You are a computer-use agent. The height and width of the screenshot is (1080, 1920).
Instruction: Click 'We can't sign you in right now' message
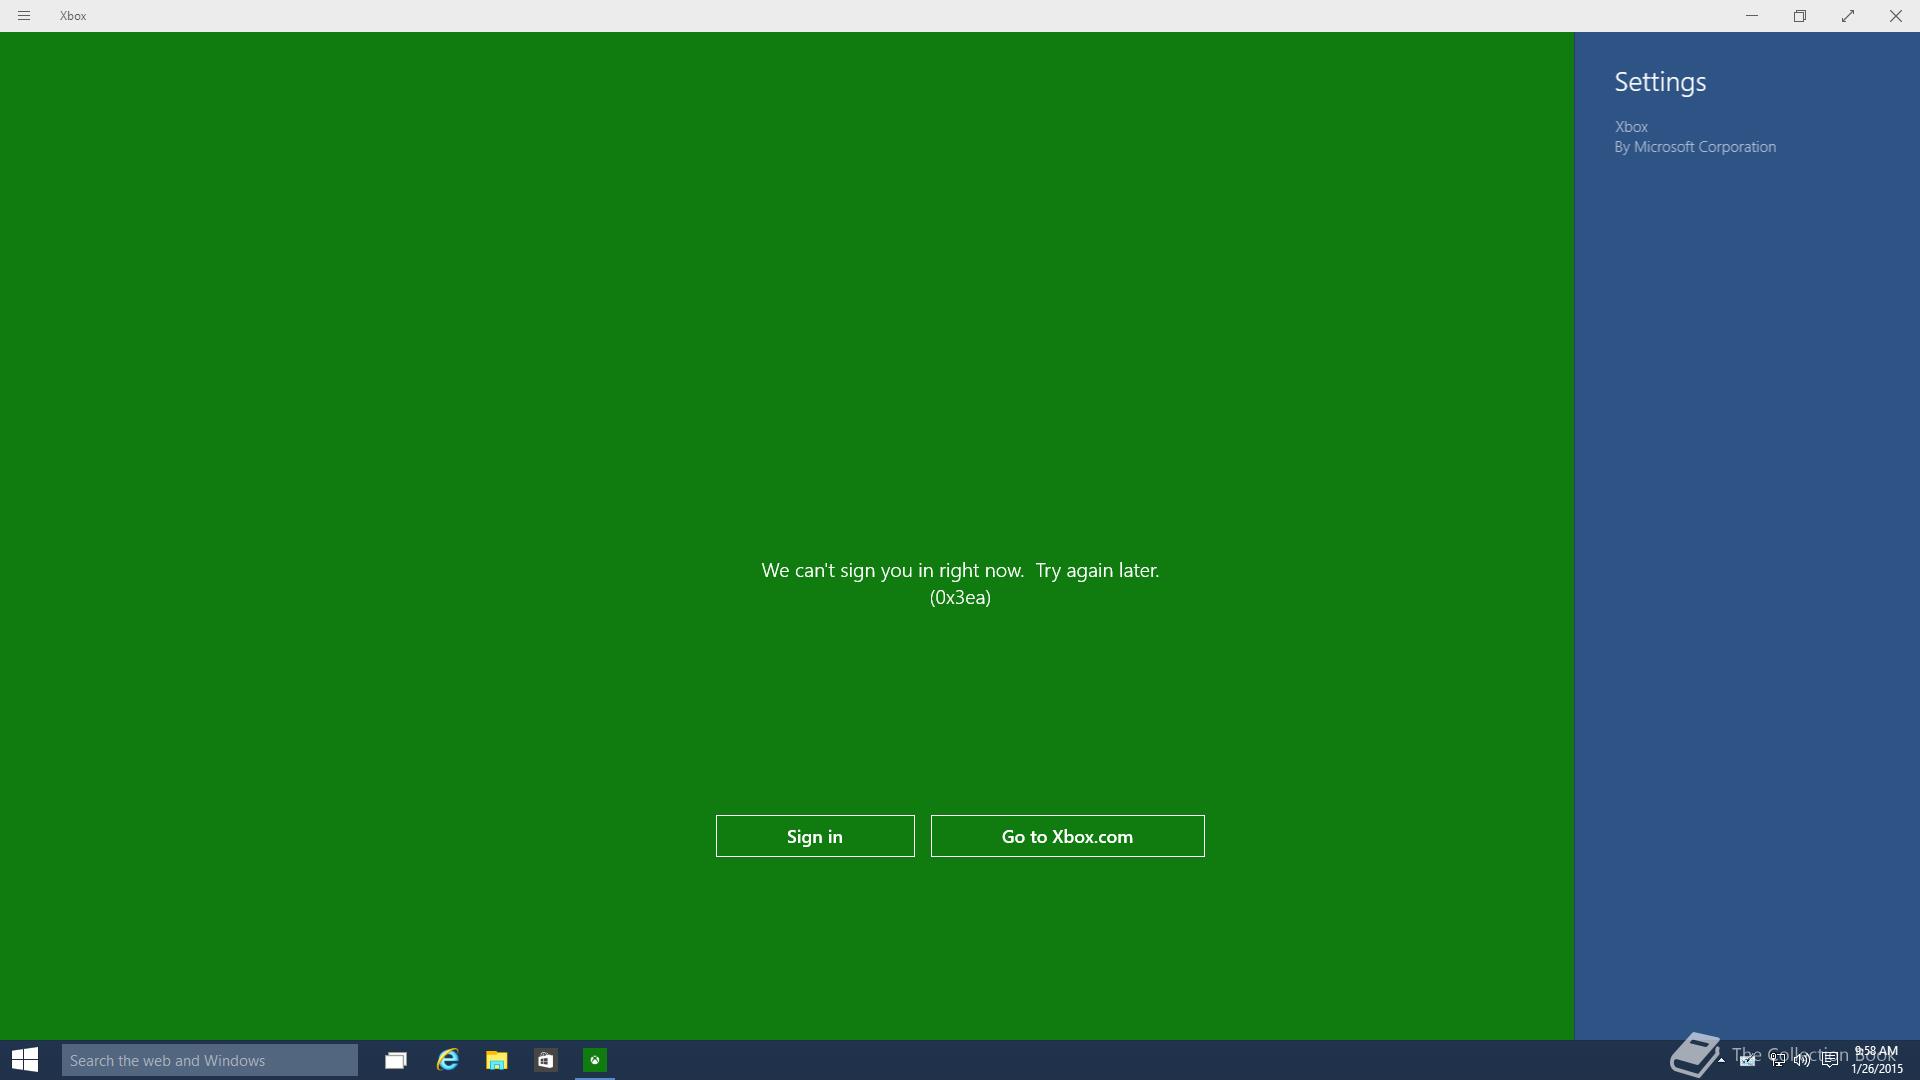click(960, 570)
